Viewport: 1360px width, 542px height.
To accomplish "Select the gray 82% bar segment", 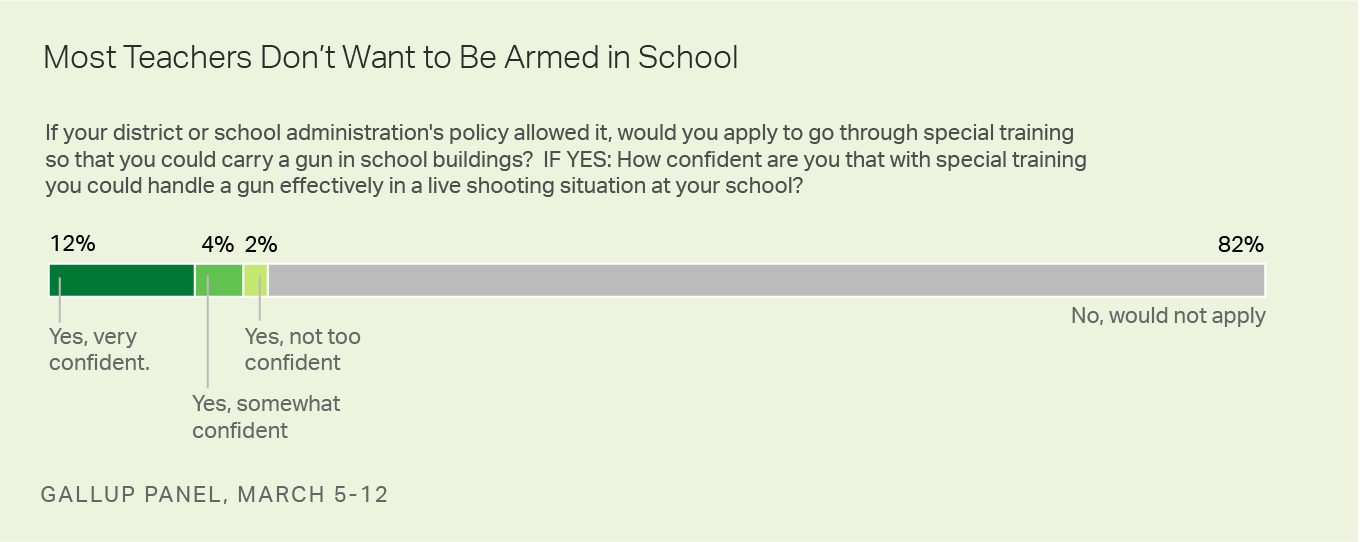I will [767, 280].
